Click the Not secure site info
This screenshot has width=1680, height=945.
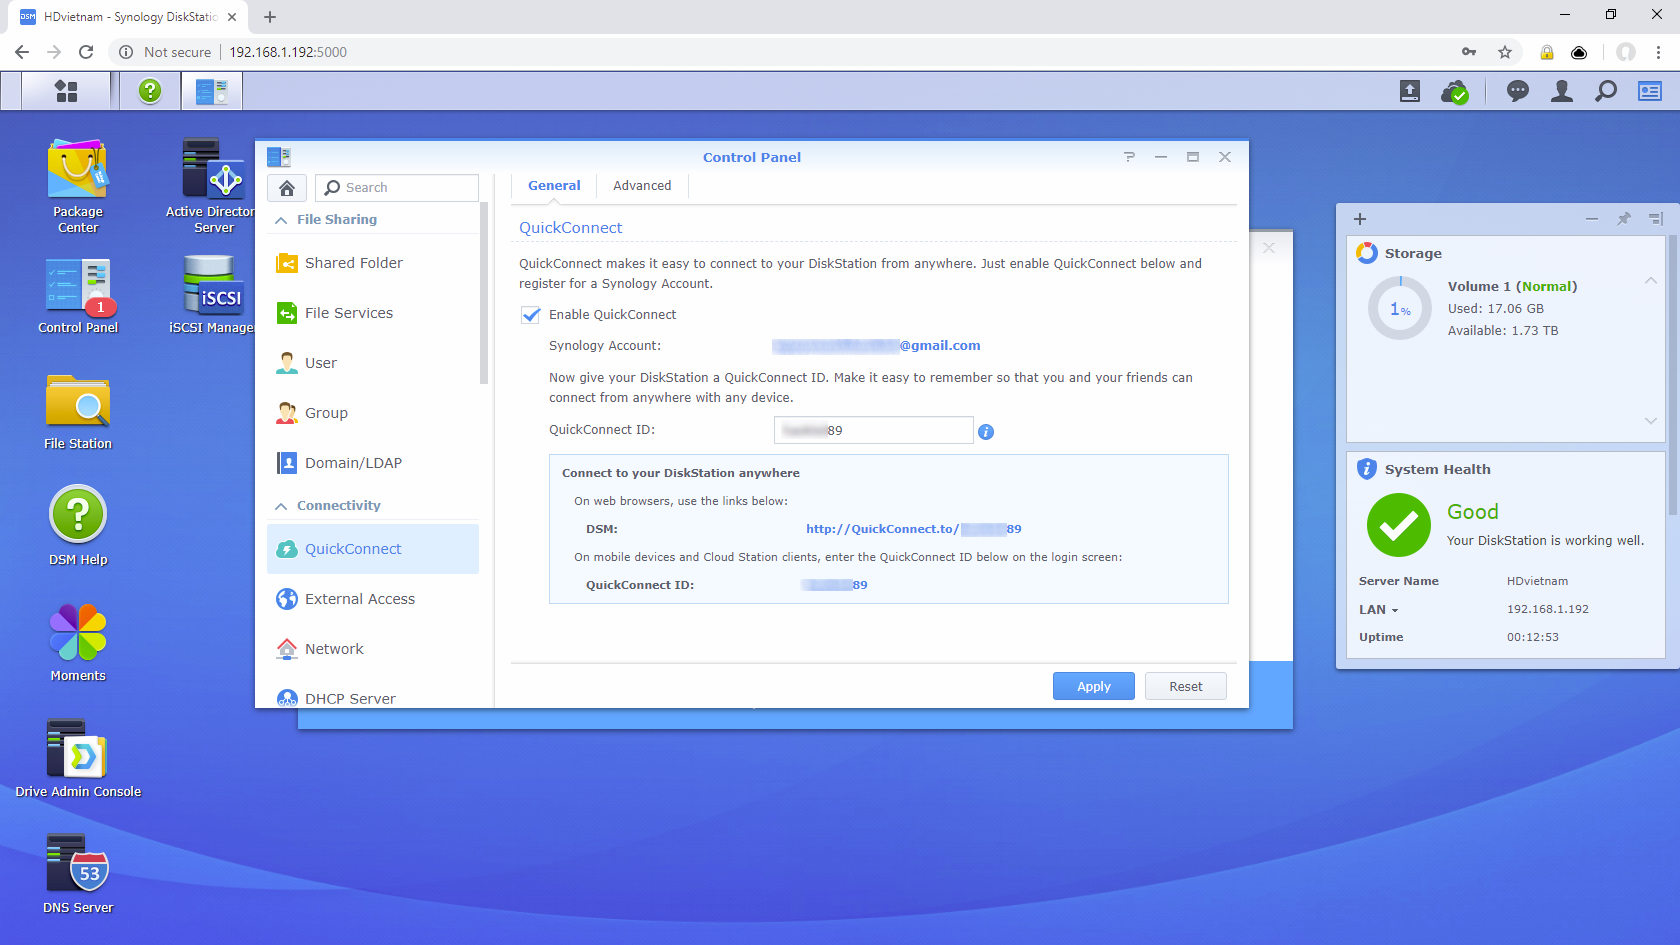pos(165,52)
